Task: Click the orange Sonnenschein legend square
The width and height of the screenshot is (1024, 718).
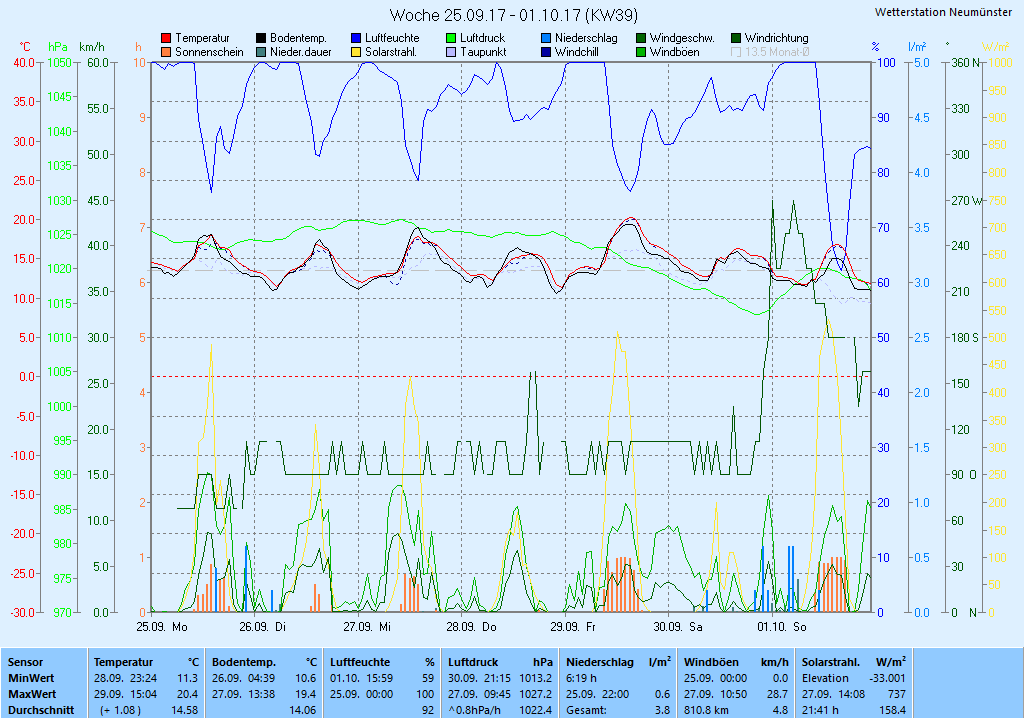Action: 166,52
